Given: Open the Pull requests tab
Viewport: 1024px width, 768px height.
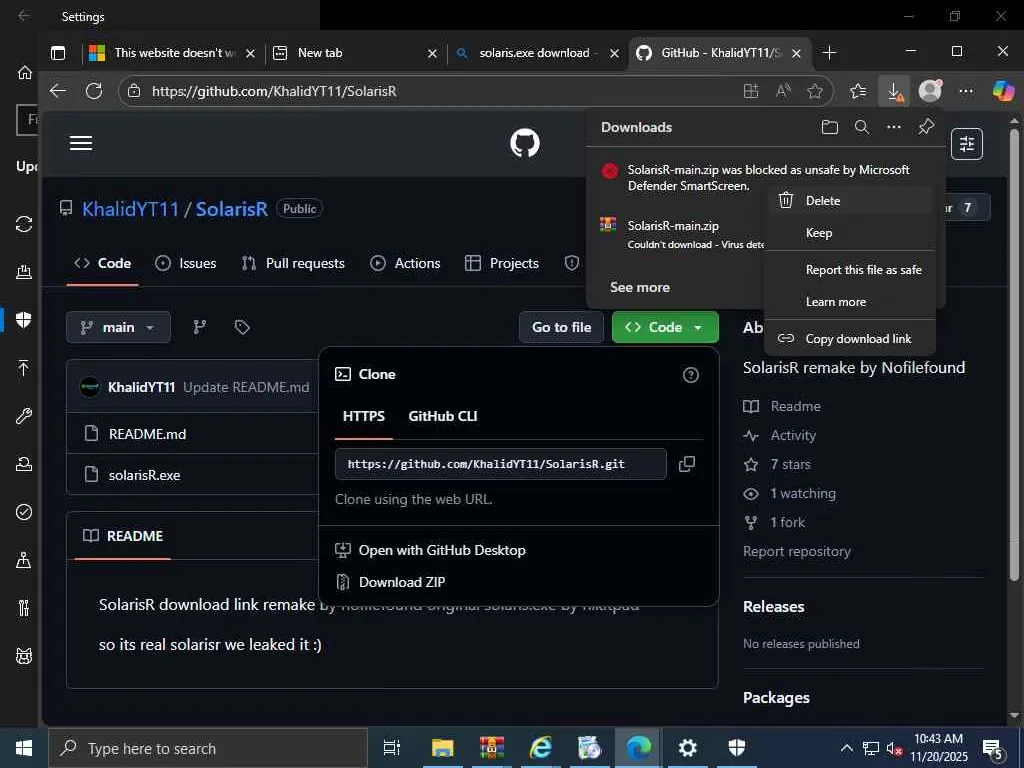Looking at the screenshot, I should tap(293, 263).
